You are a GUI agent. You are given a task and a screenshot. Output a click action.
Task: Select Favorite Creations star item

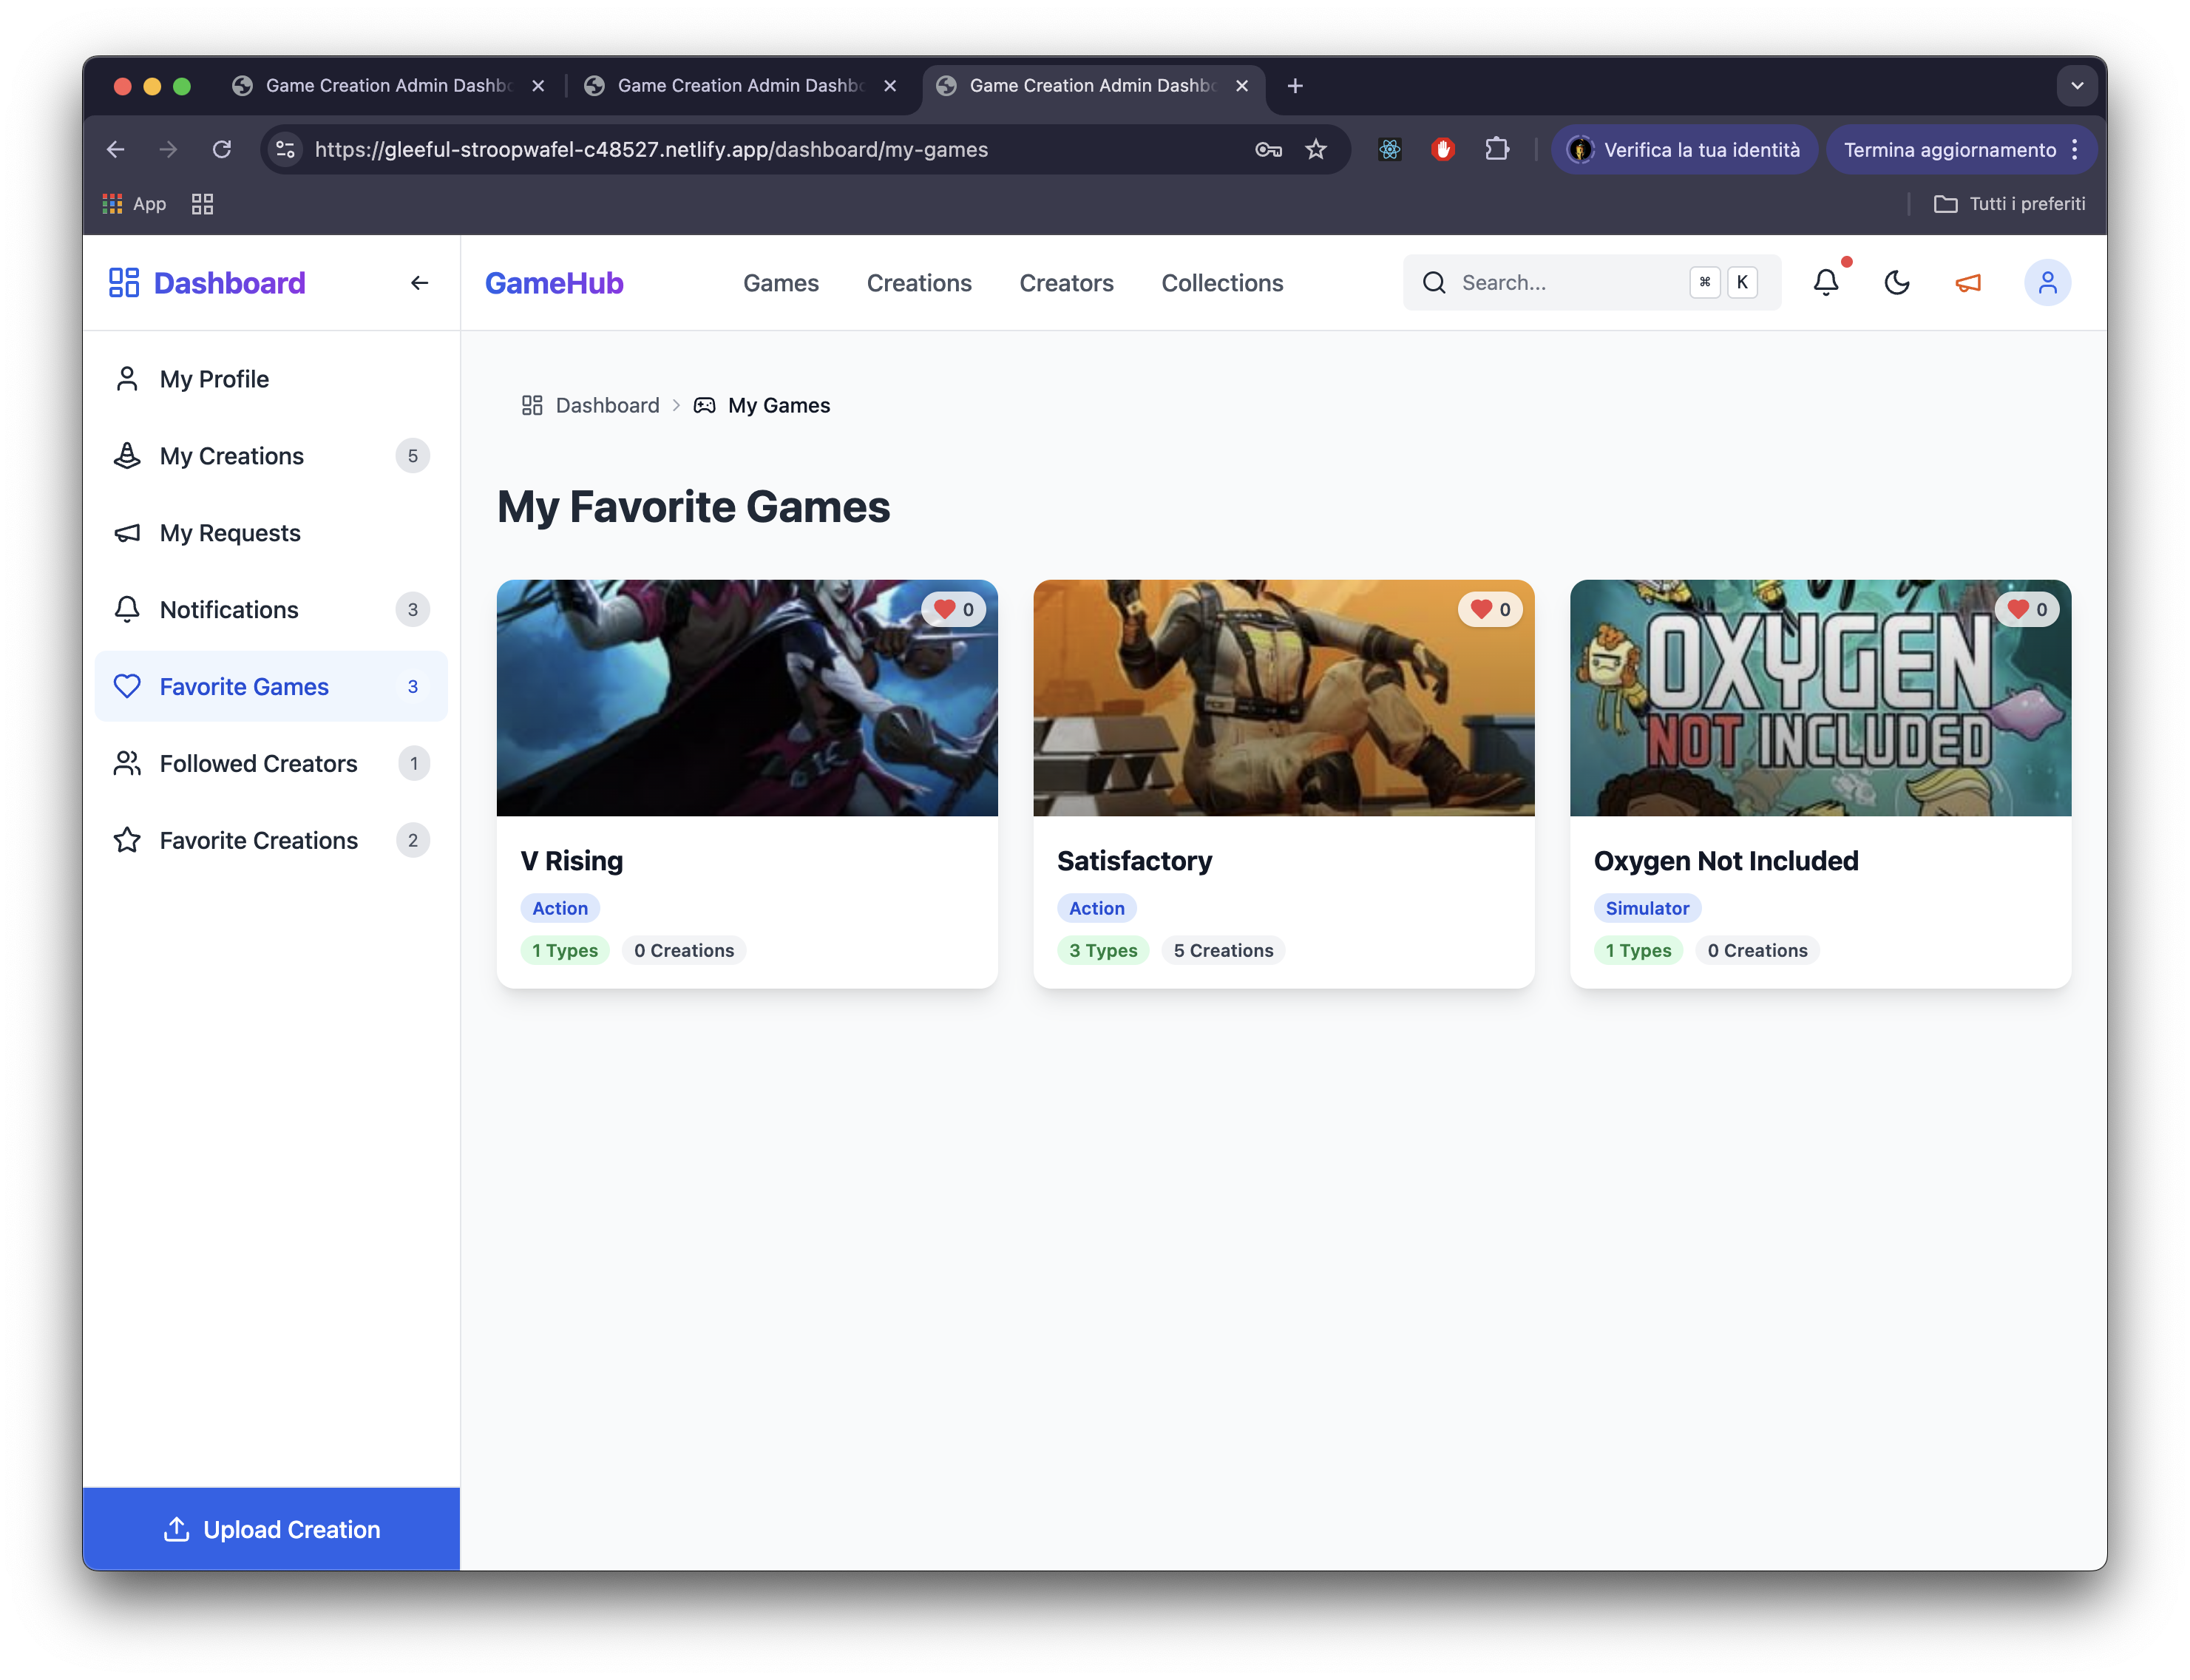tap(258, 840)
